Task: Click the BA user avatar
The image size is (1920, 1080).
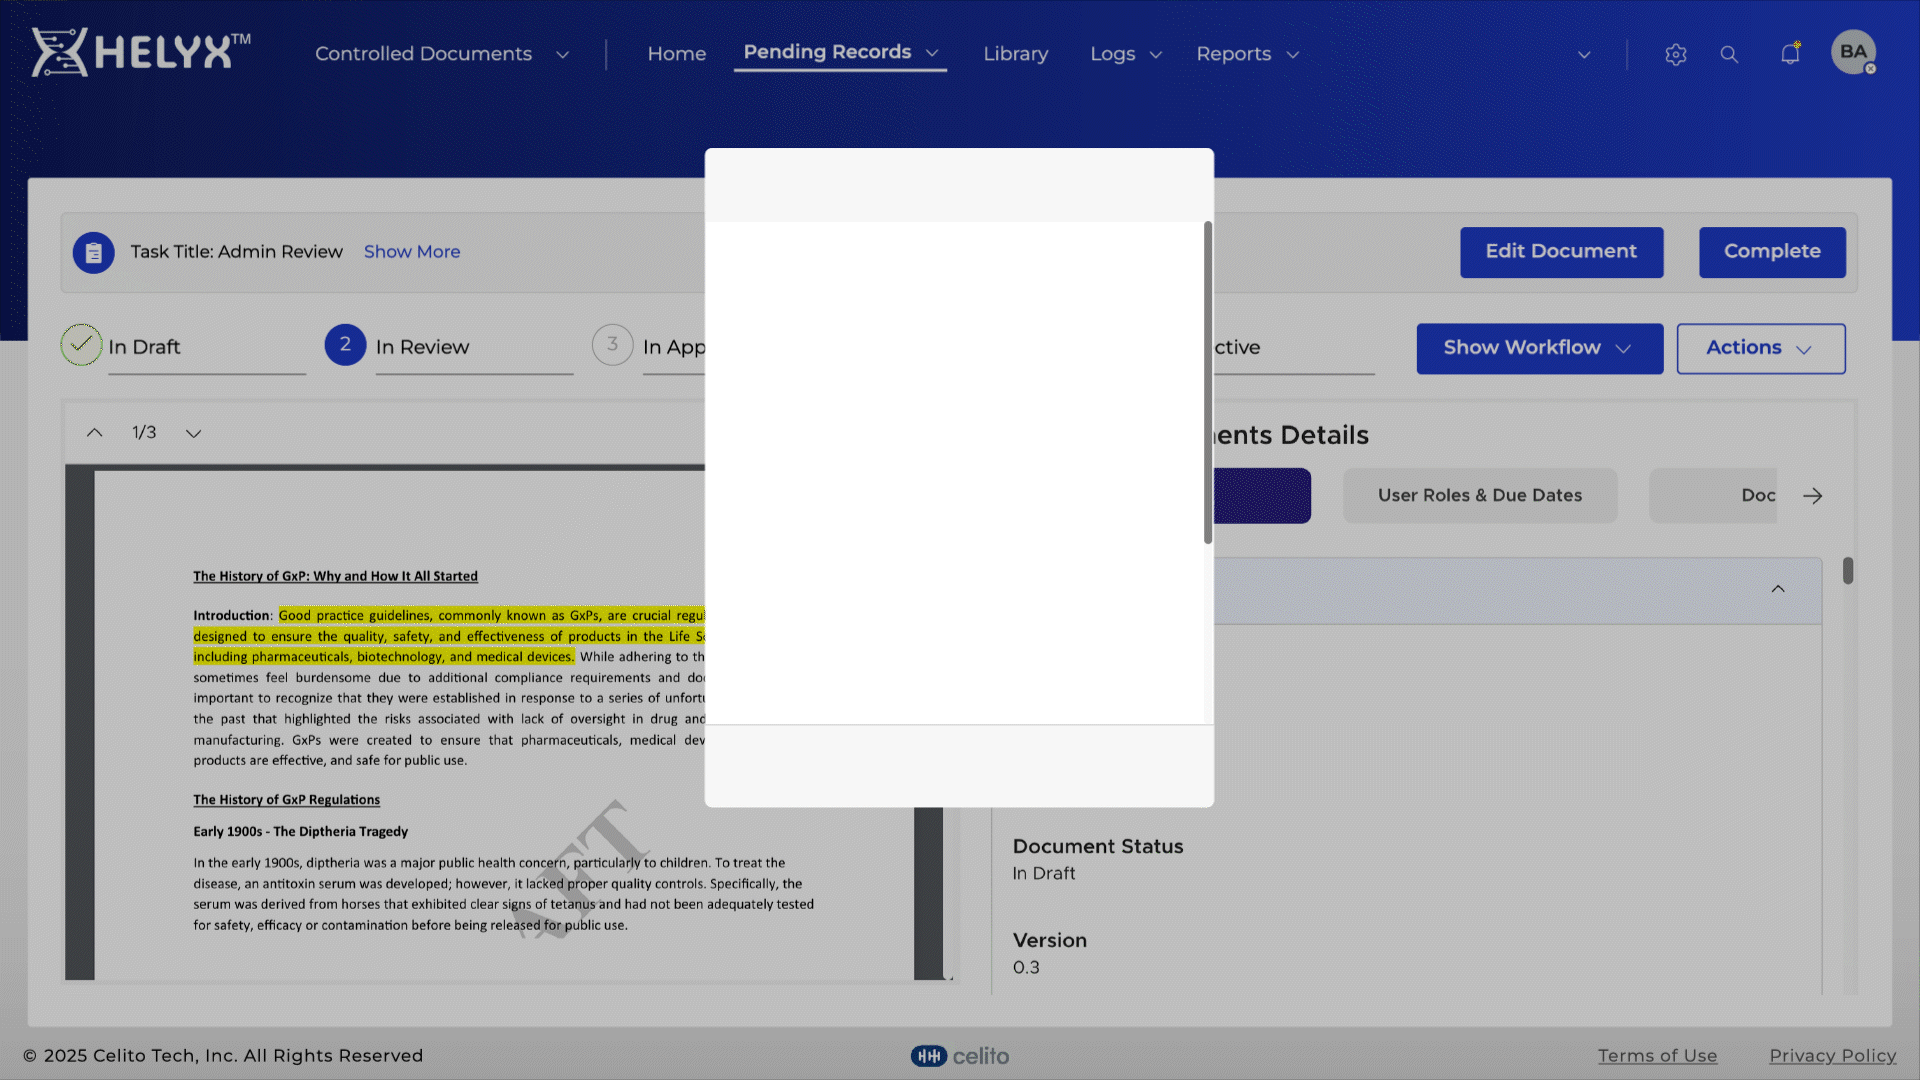Action: pos(1853,52)
